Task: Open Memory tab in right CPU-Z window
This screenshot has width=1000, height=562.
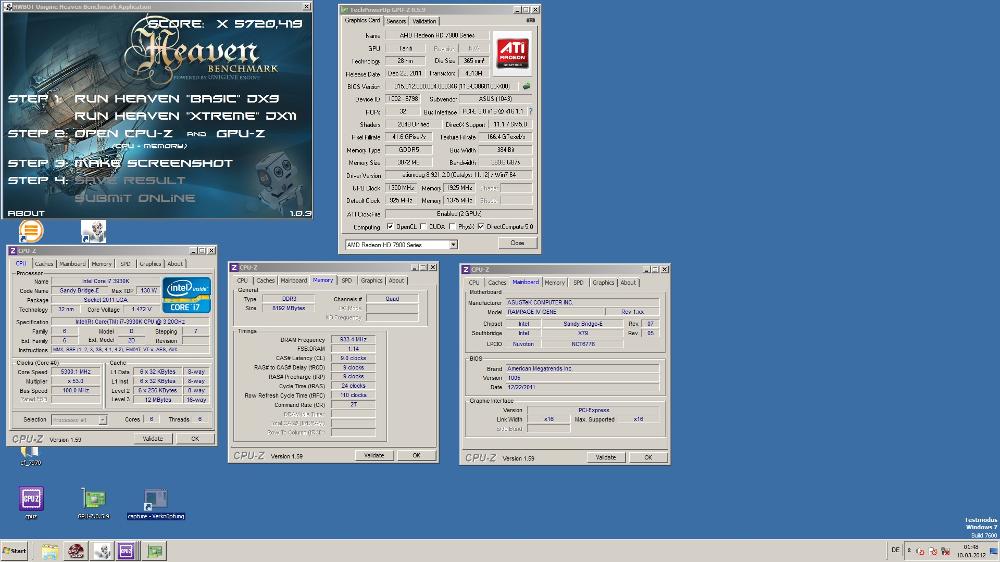Action: 554,282
